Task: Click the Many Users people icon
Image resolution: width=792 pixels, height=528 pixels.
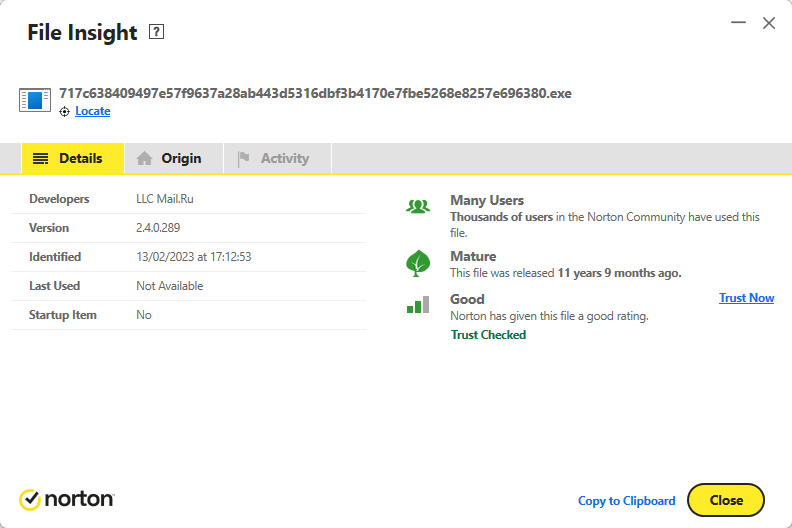Action: [418, 207]
